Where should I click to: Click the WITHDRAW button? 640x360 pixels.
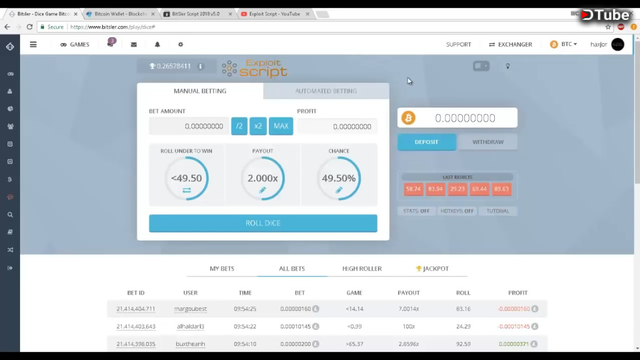click(488, 142)
